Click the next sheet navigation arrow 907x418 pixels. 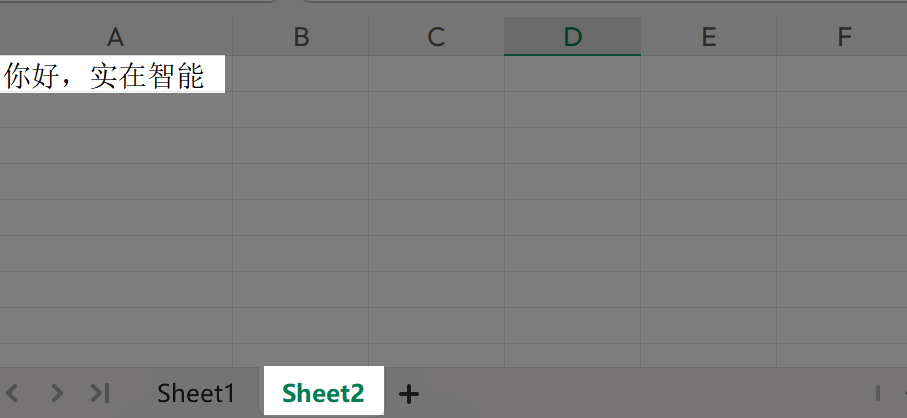(57, 393)
